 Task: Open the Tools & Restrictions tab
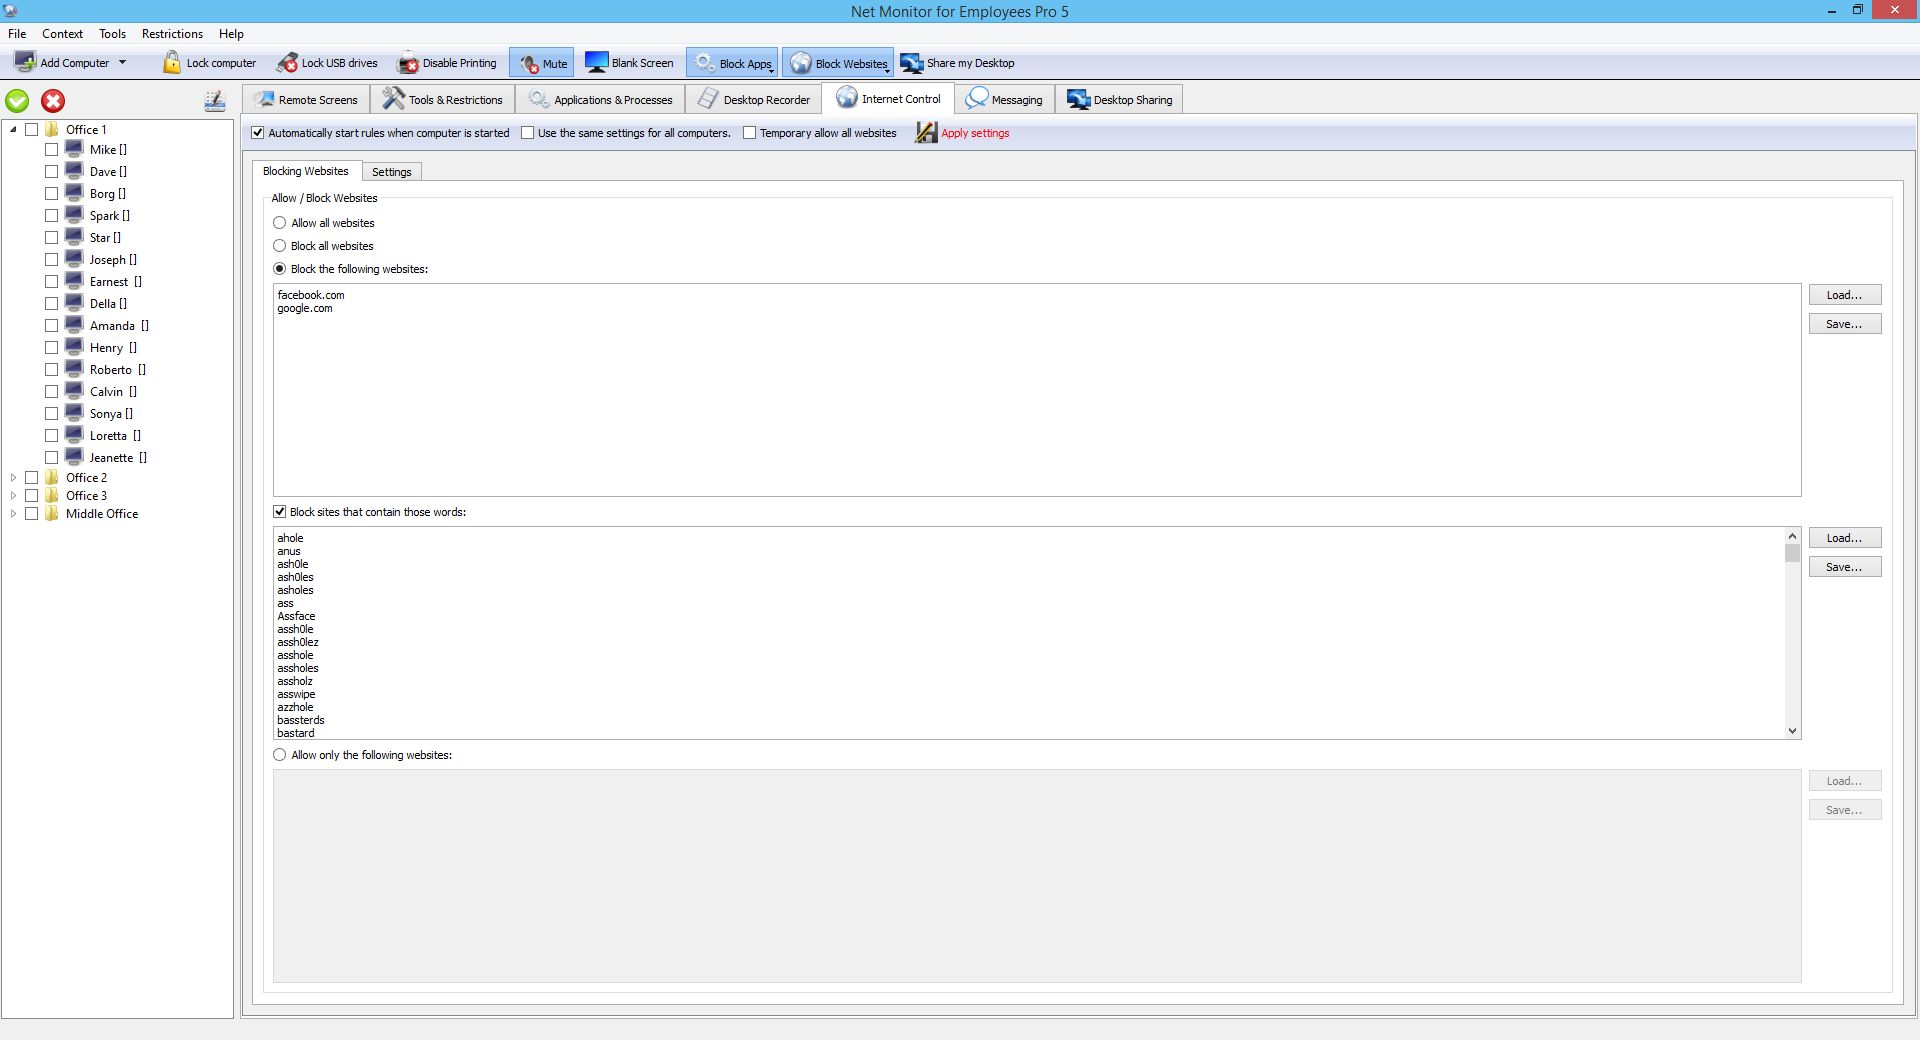point(443,99)
